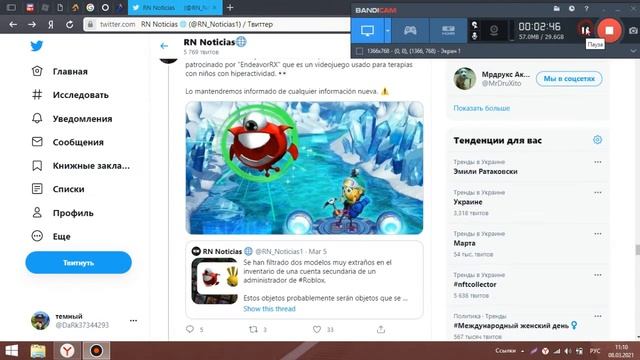This screenshot has width=640, height=360.
Task: Open options dots for Украине trend
Action: 598,192
